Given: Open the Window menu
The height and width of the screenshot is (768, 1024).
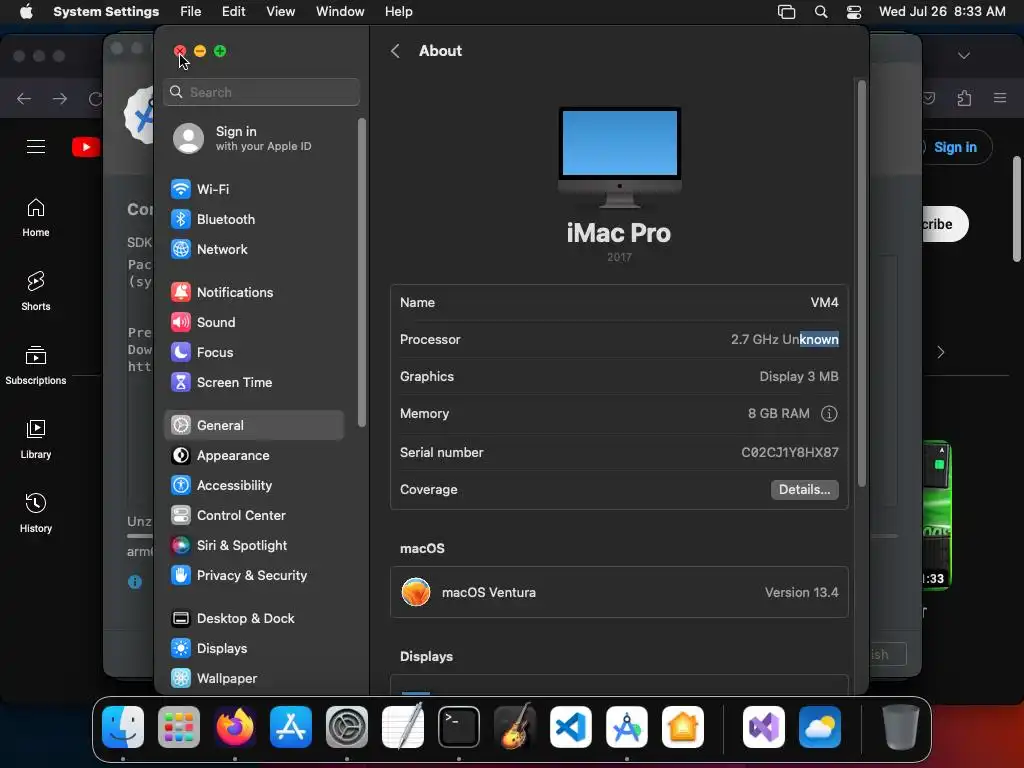Looking at the screenshot, I should click(340, 12).
